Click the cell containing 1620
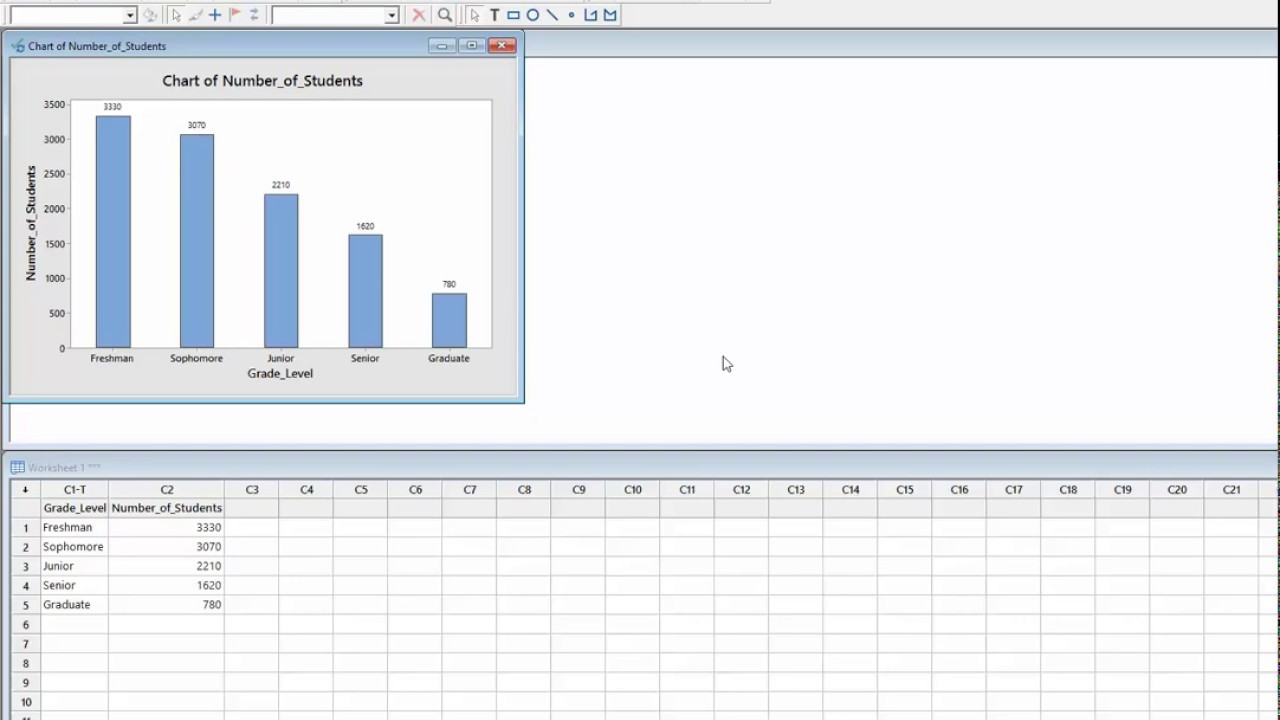This screenshot has height=720, width=1280. click(167, 585)
